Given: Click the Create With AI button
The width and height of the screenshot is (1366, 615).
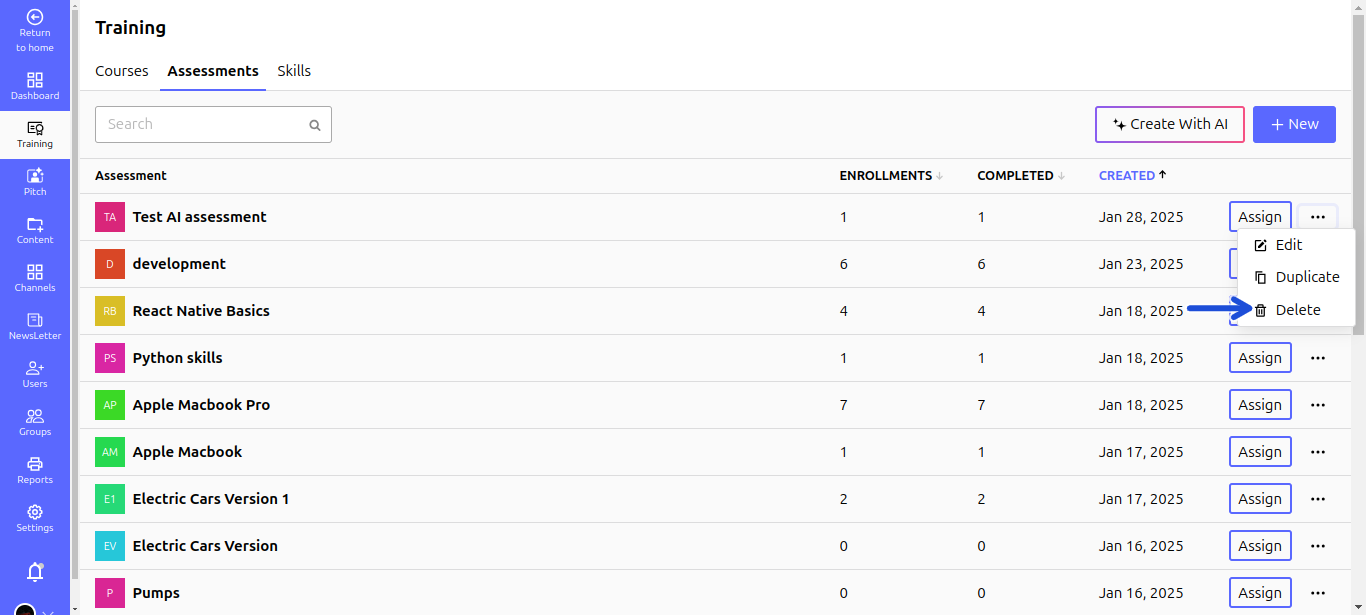Looking at the screenshot, I should click(x=1170, y=124).
